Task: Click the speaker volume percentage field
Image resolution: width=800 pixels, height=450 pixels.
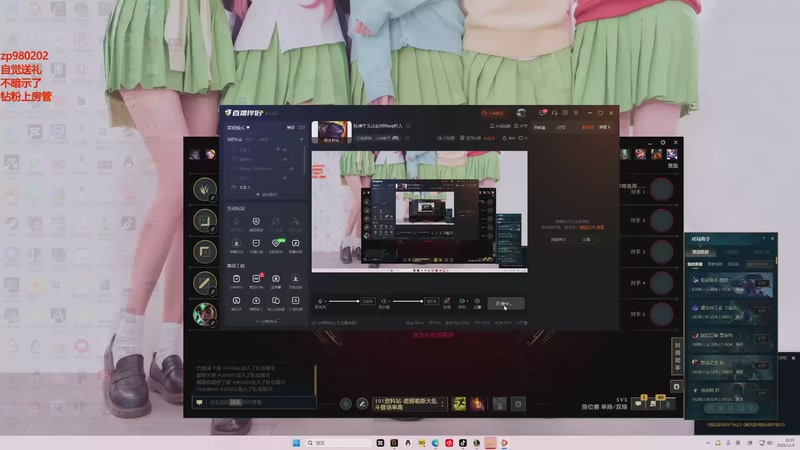Action: point(432,301)
